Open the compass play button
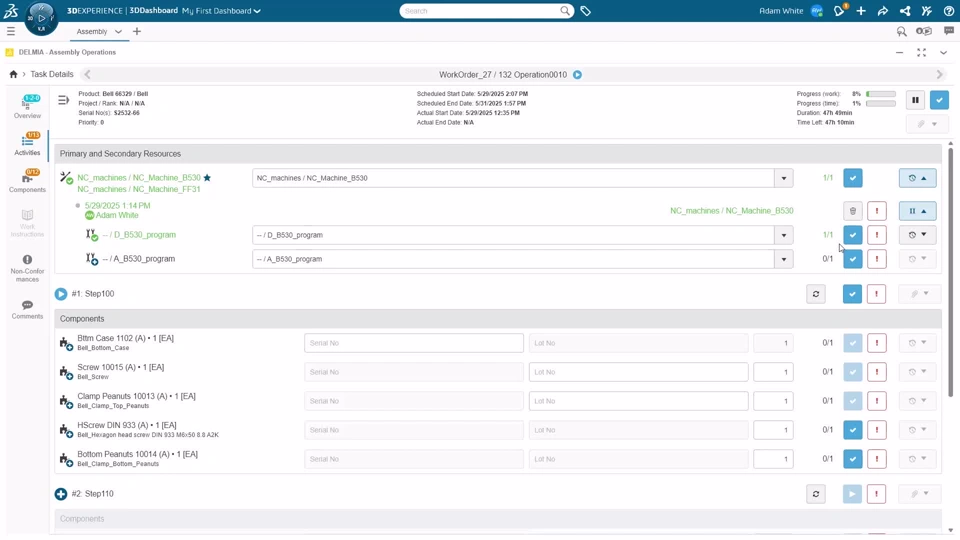The height and width of the screenshot is (540, 960). point(42,18)
